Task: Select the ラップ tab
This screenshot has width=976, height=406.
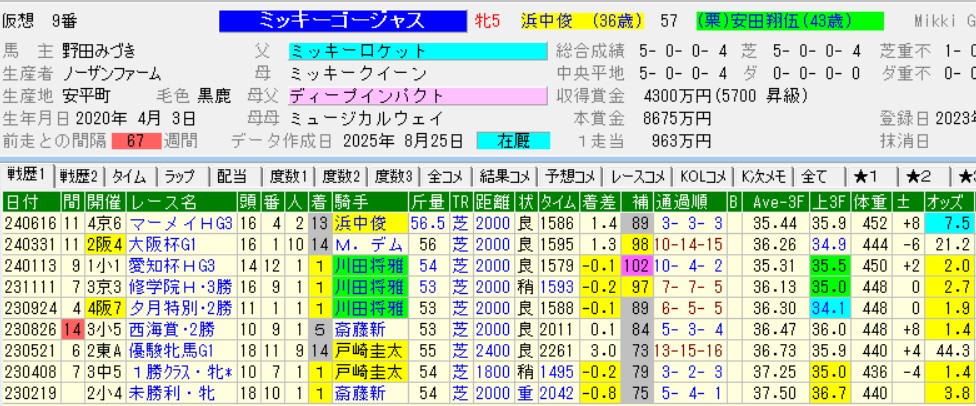Action: [x=181, y=176]
